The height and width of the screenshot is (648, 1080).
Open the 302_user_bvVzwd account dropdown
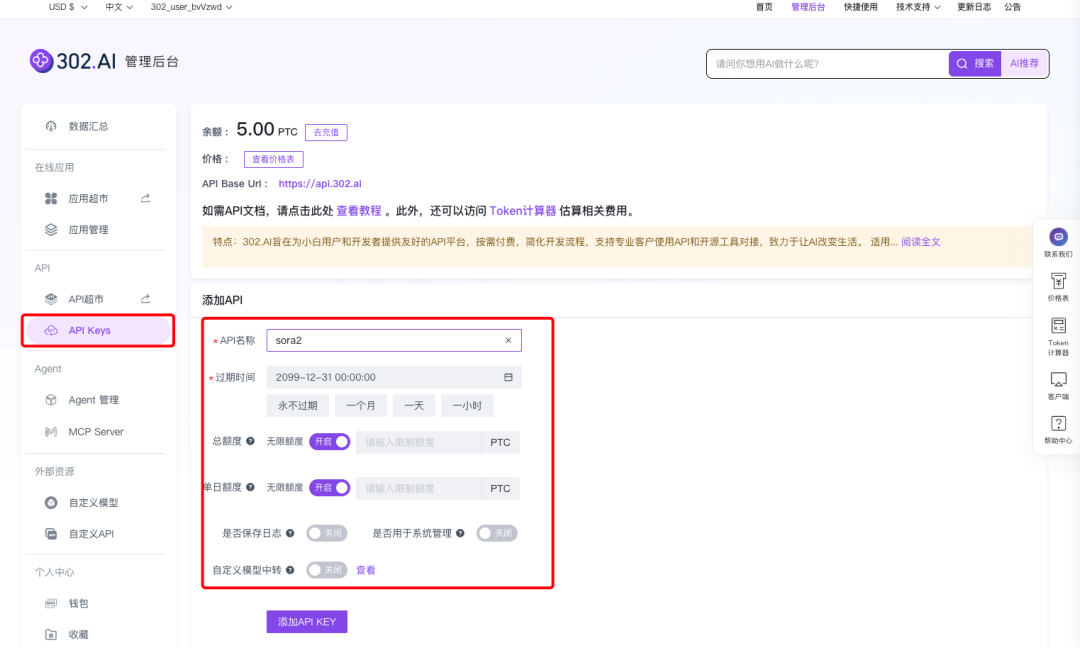[x=191, y=7]
